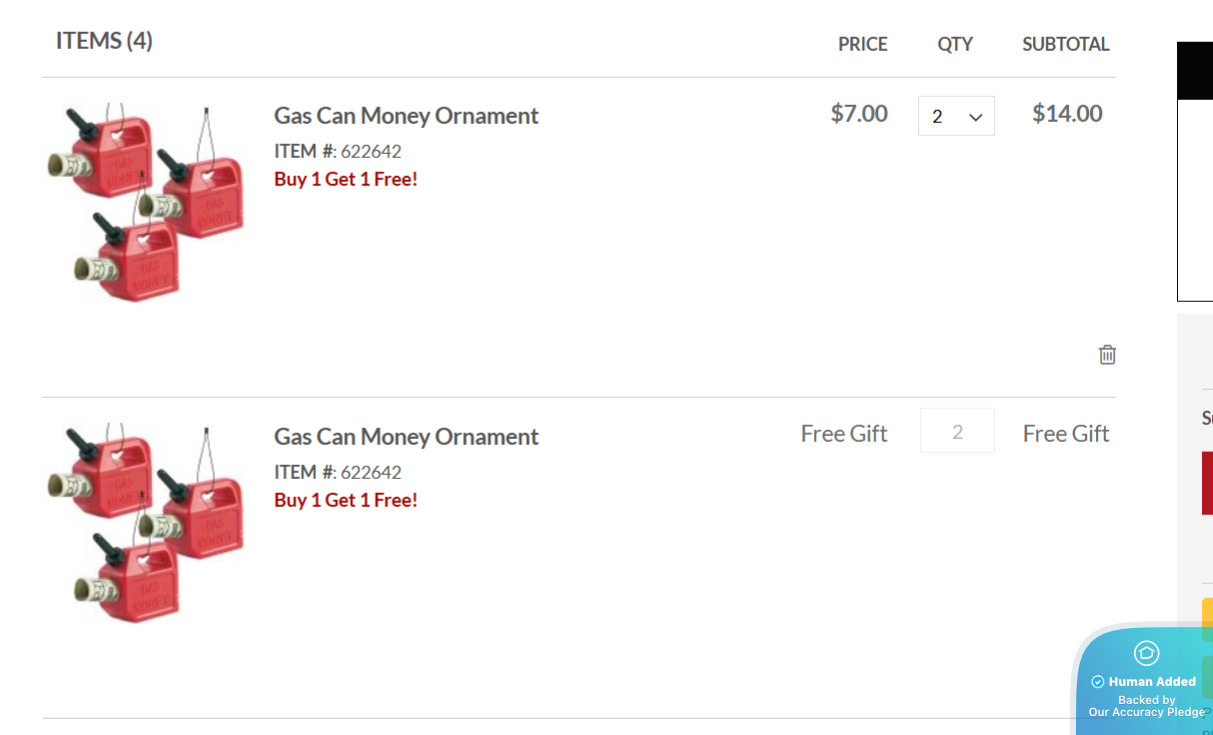Click the greyed-out quantity field for Free Gift

point(957,431)
